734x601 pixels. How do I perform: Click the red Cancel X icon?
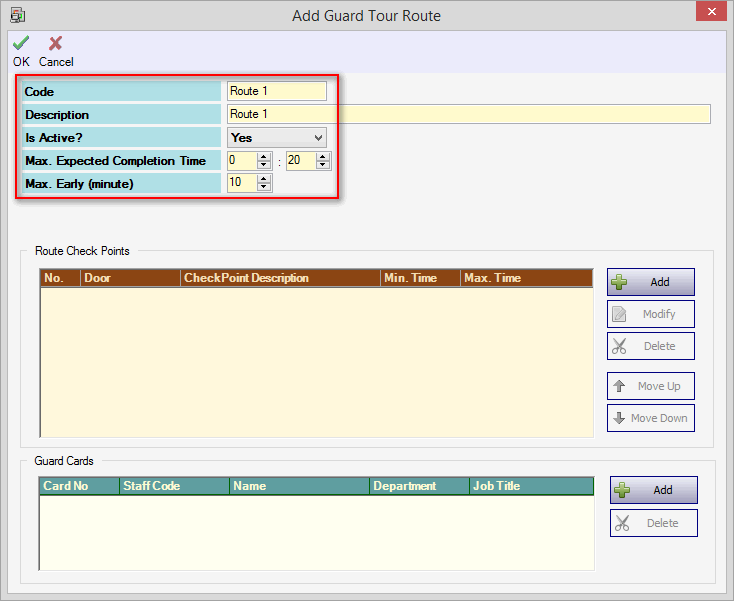pos(56,43)
